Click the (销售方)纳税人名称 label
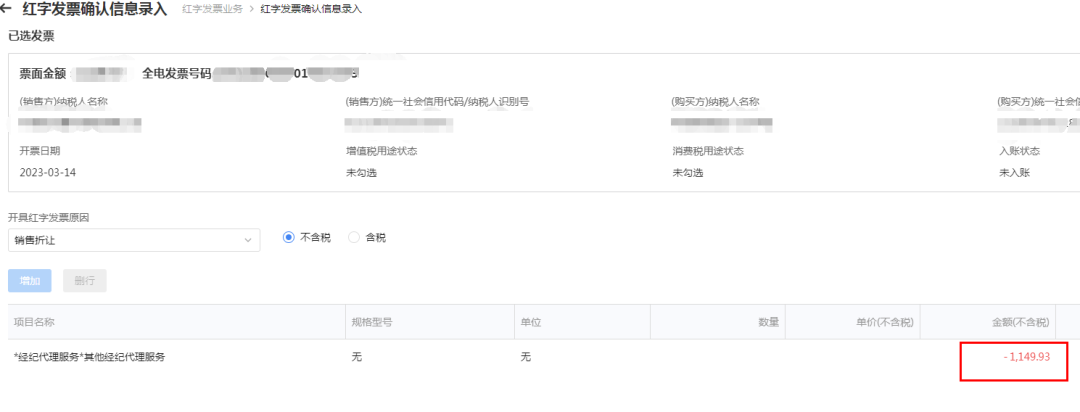 [x=63, y=101]
